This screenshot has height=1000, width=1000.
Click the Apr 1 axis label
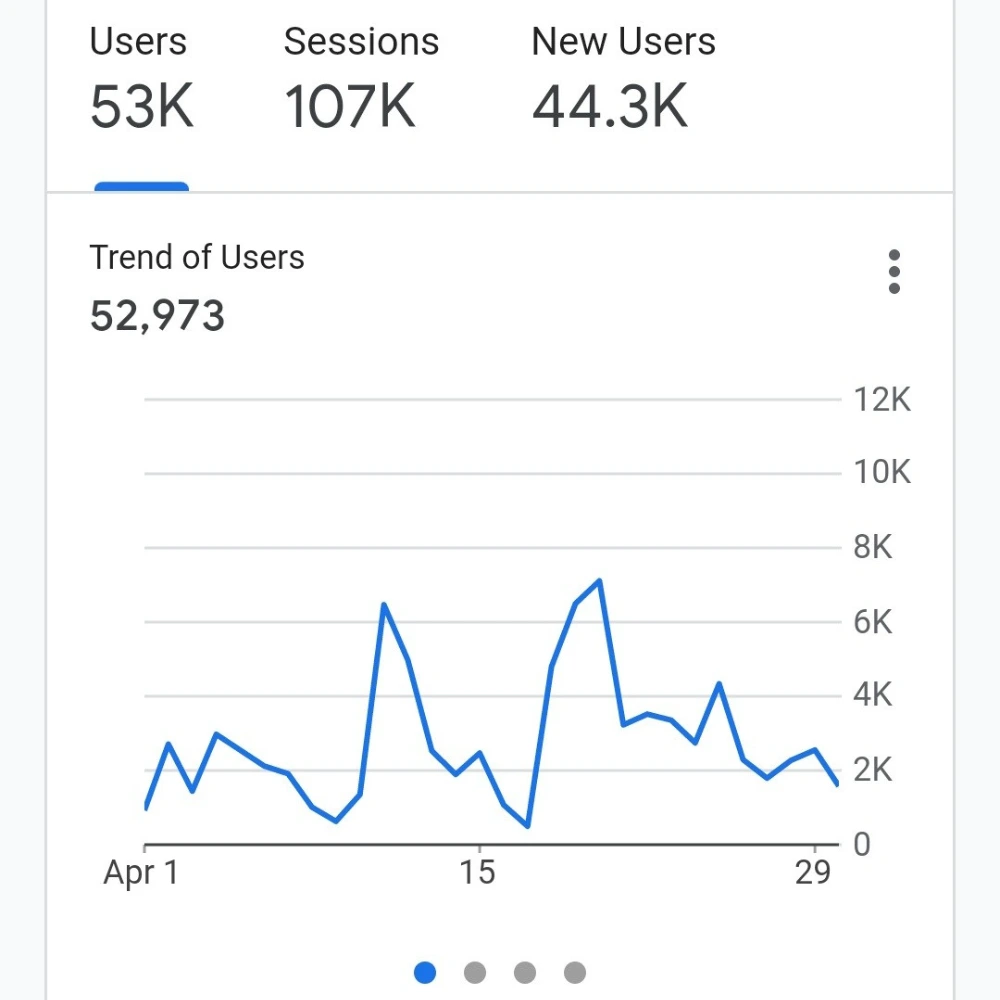(139, 873)
